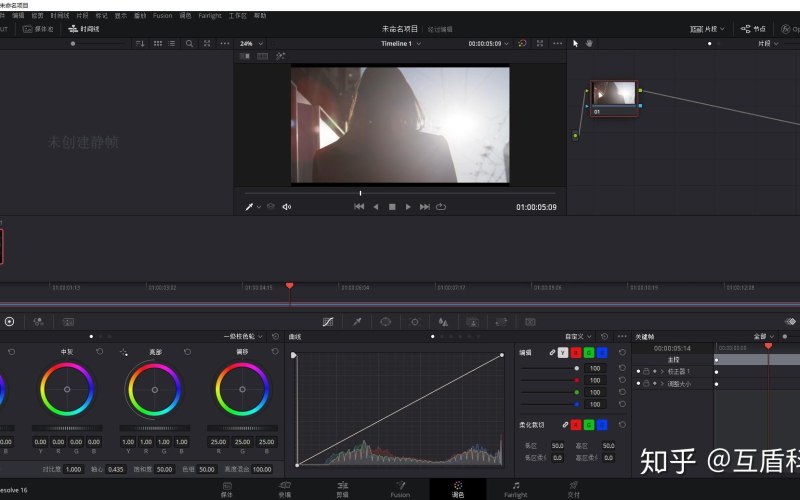Click the 媒体池 media pool button
The width and height of the screenshot is (800, 500).
[x=38, y=29]
